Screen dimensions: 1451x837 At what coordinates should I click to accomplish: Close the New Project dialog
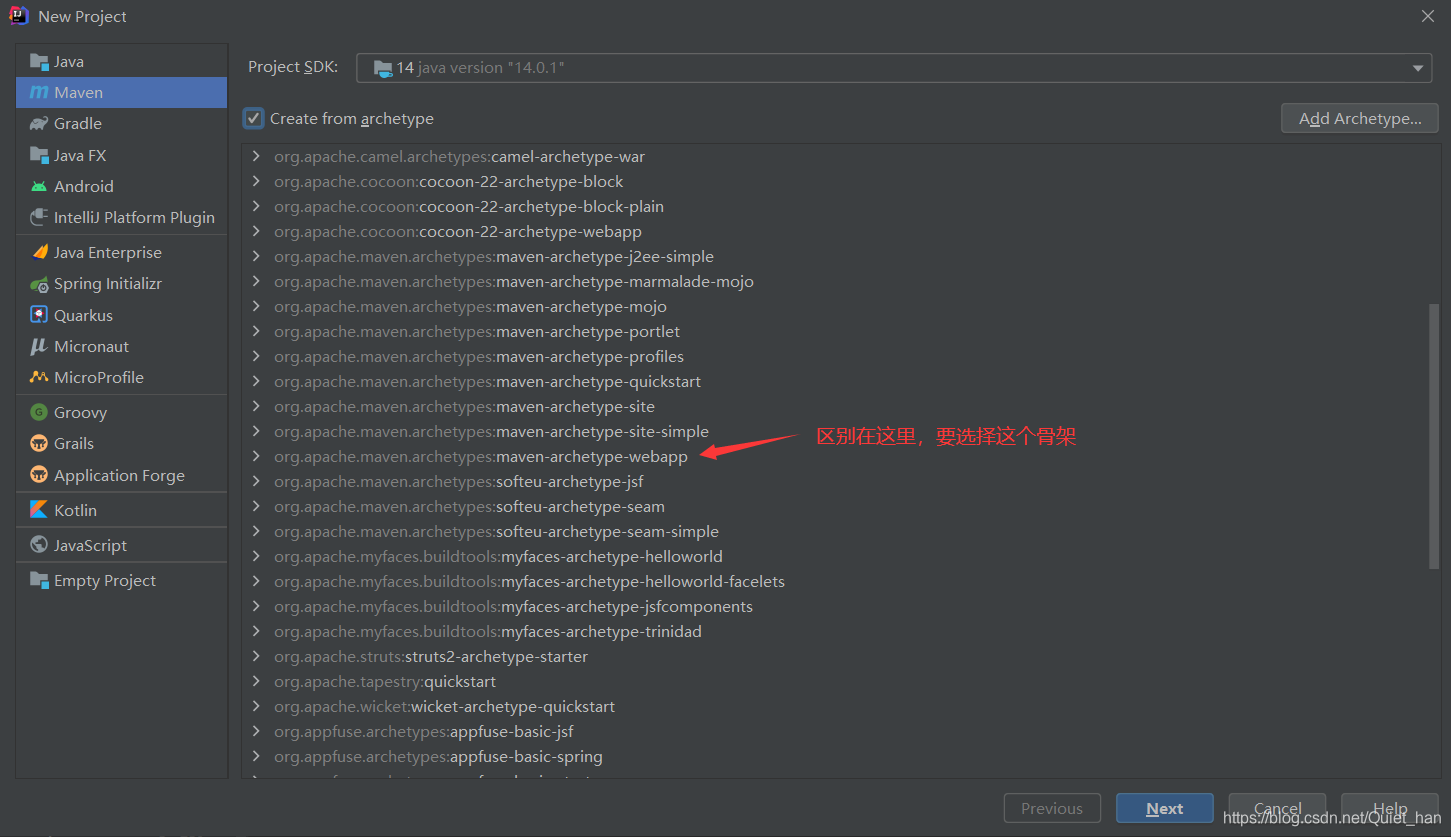pyautogui.click(x=1428, y=16)
